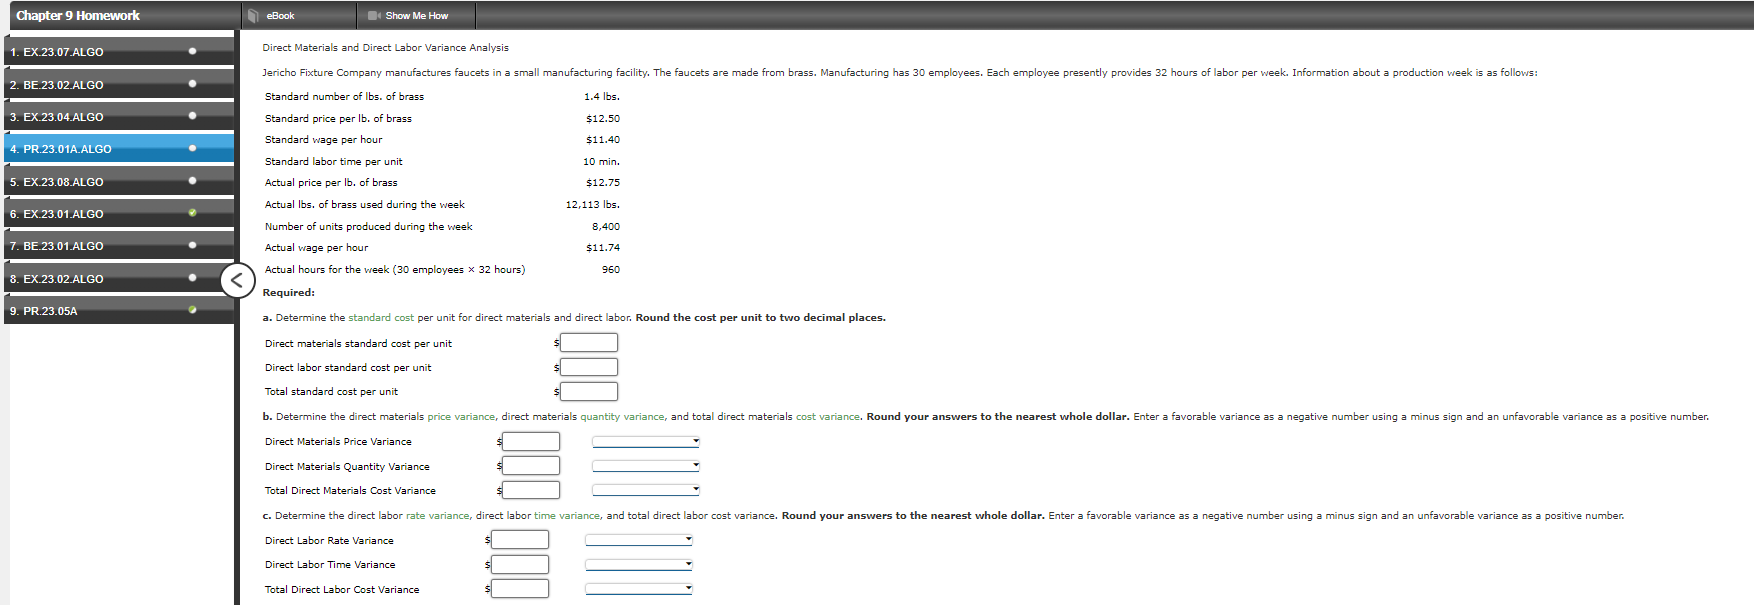Open the 'time variance' glossary link

click(566, 516)
